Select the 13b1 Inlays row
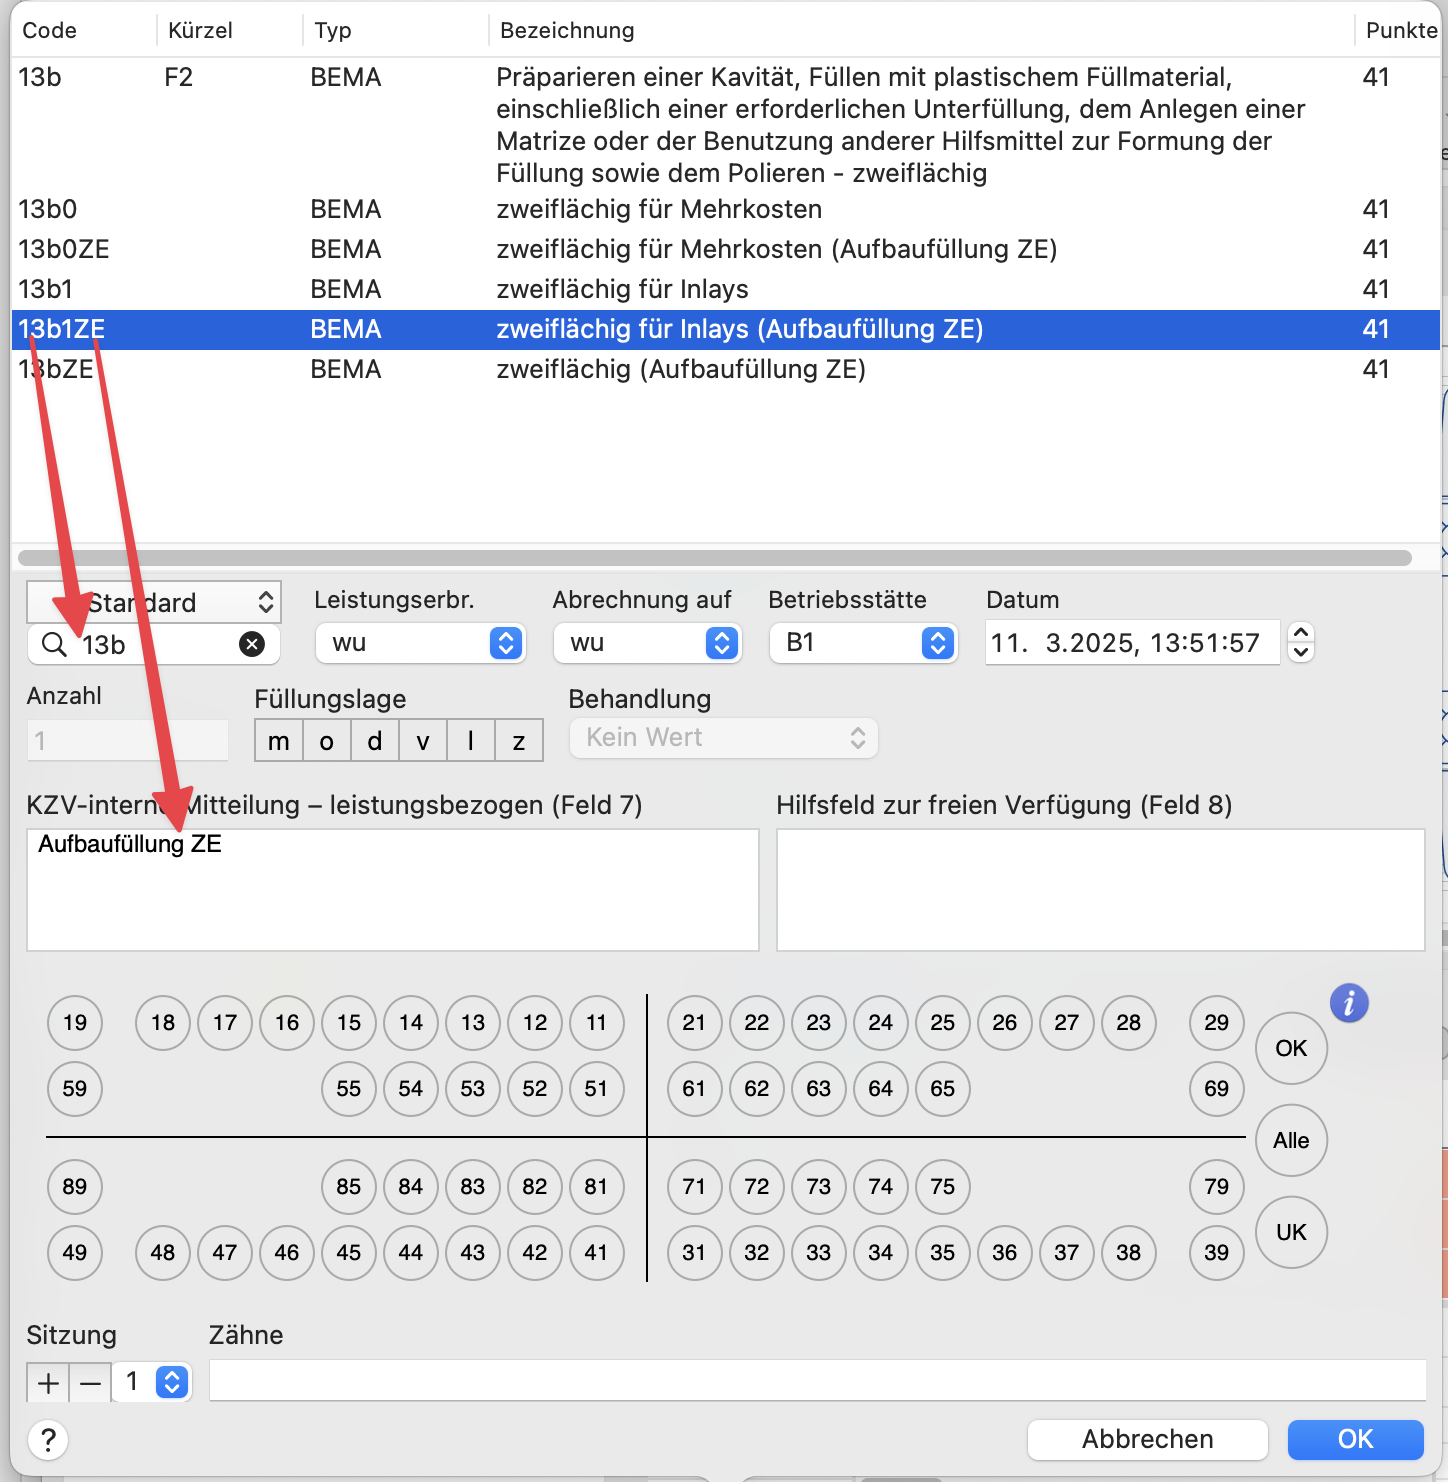This screenshot has height=1482, width=1448. (725, 289)
